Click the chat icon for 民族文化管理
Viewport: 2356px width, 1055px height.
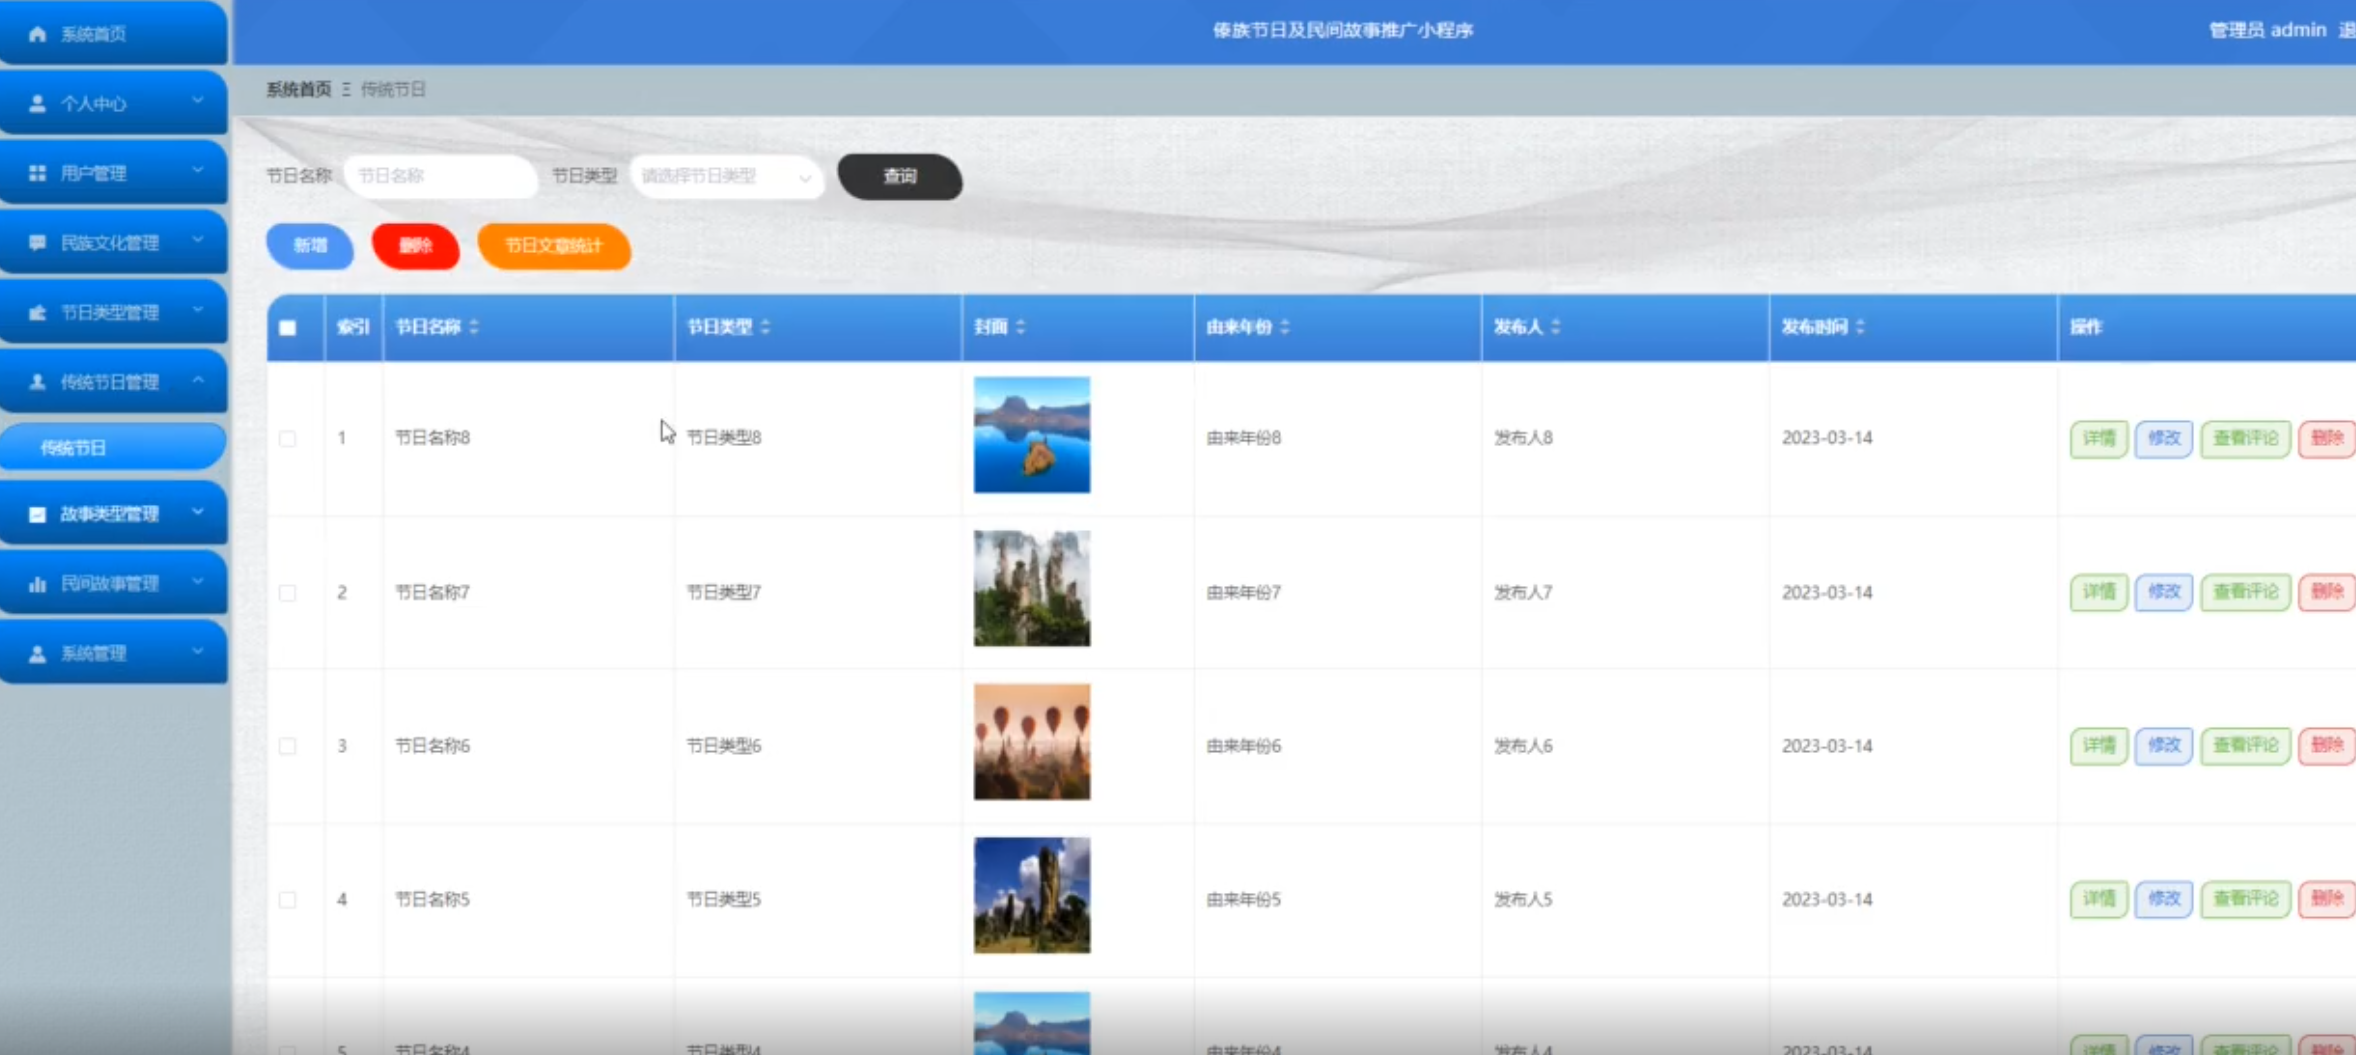pos(38,243)
